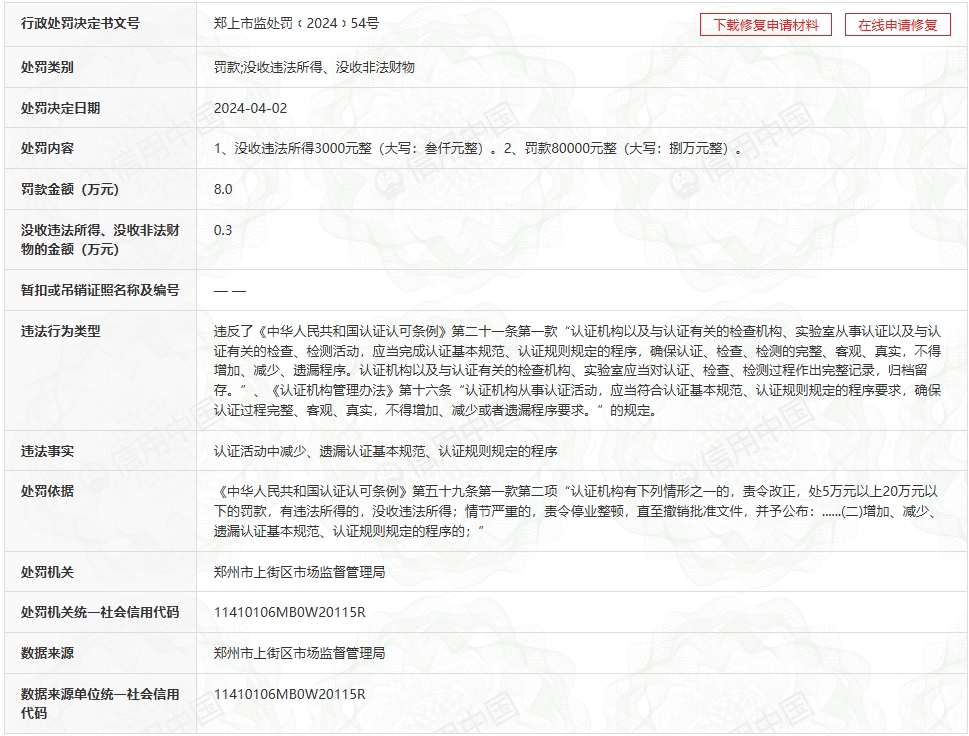Click the confiscated amount value 0.3
The height and width of the screenshot is (736, 969).
pos(223,230)
